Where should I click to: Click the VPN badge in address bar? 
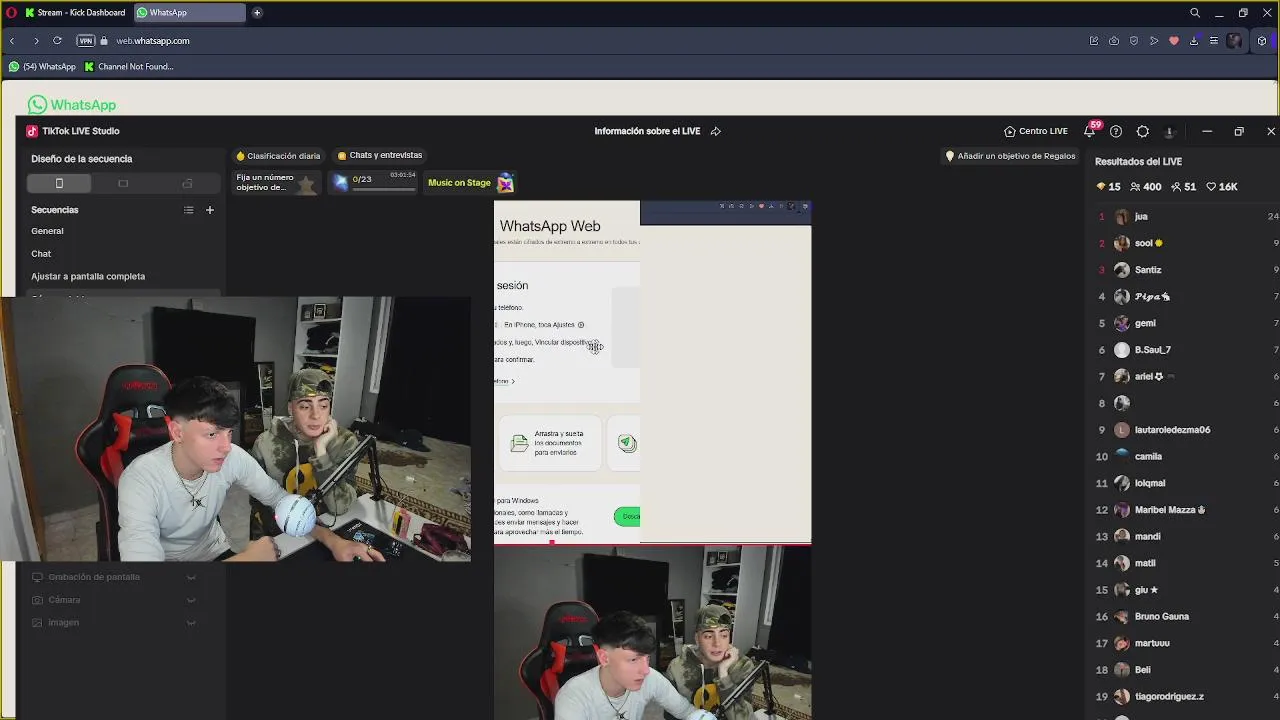point(86,41)
